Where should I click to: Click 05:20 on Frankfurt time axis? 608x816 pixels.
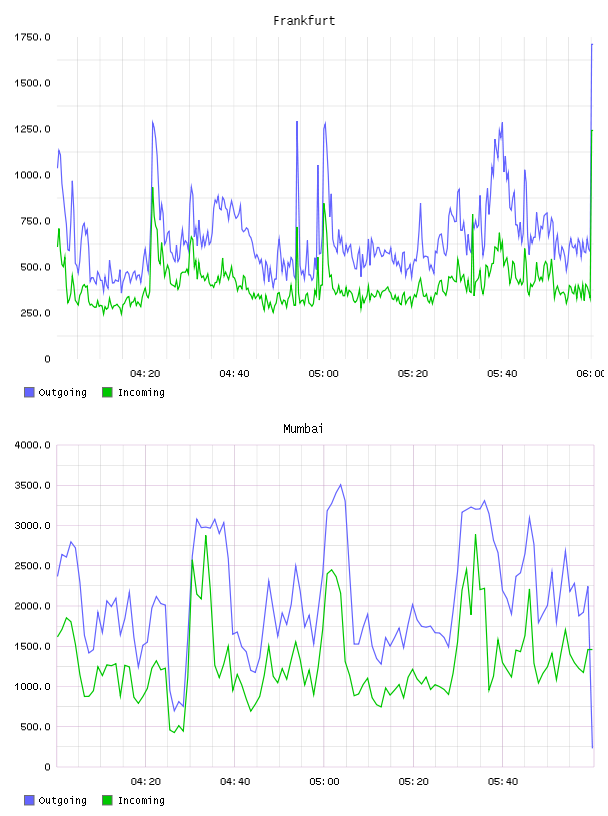(413, 374)
